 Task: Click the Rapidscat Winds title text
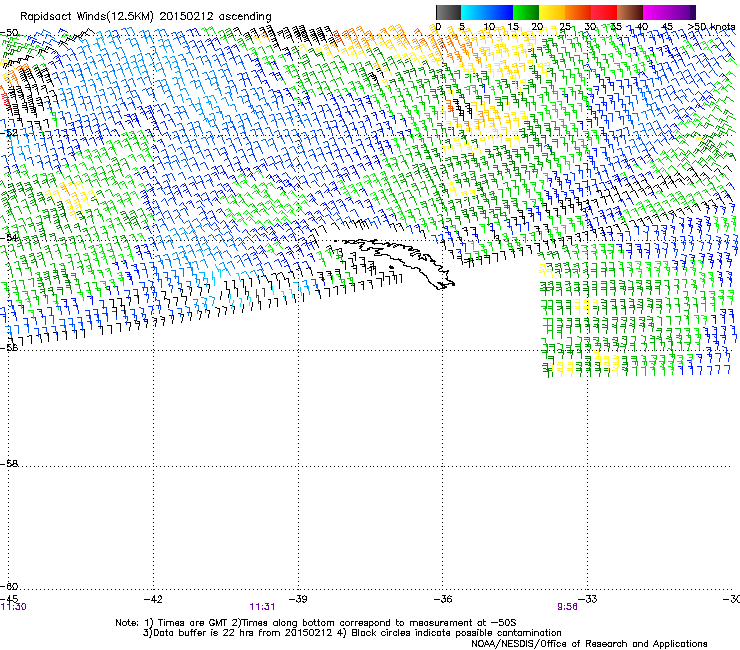[145, 17]
